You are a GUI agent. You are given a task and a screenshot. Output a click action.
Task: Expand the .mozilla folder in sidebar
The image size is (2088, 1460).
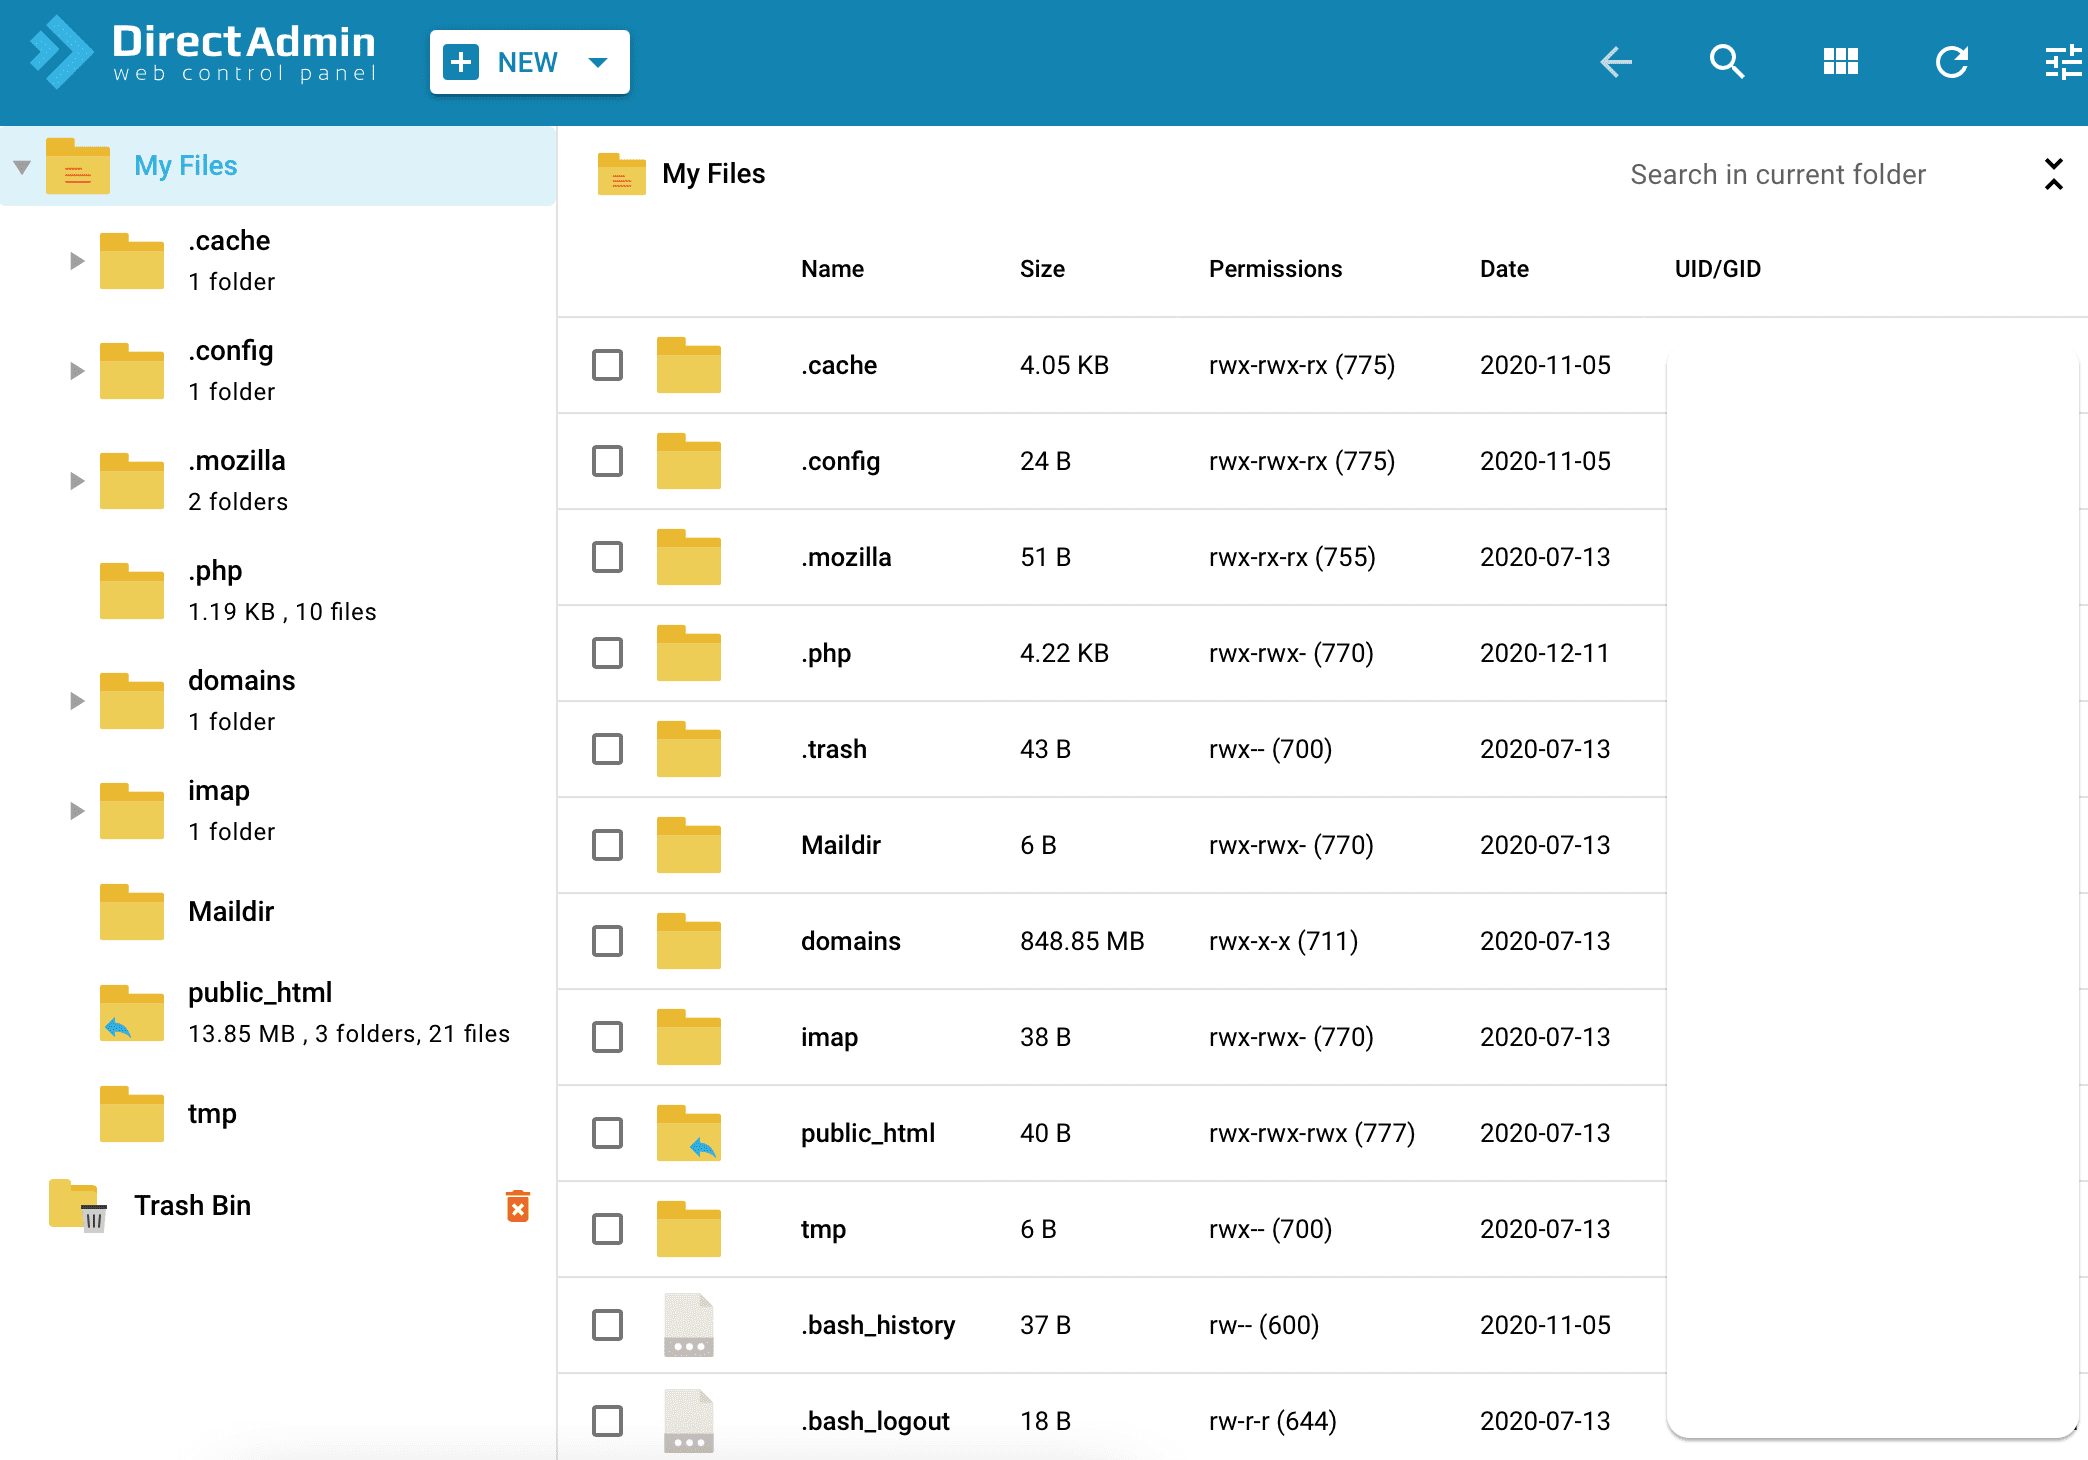(77, 480)
